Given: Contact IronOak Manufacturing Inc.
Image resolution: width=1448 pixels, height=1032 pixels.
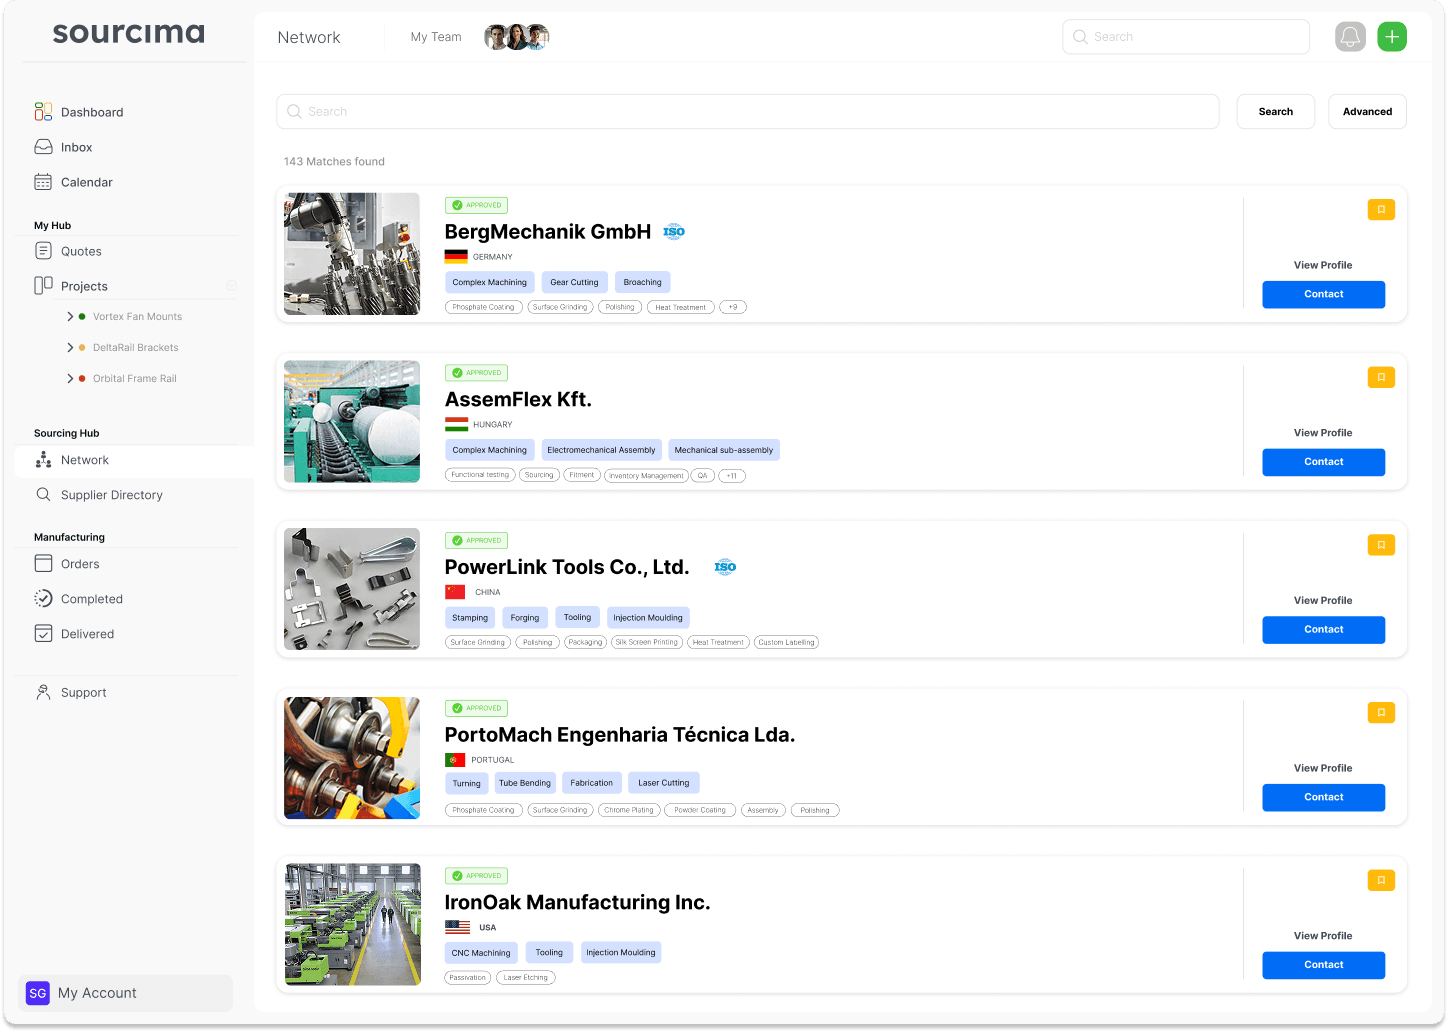Looking at the screenshot, I should [x=1324, y=965].
